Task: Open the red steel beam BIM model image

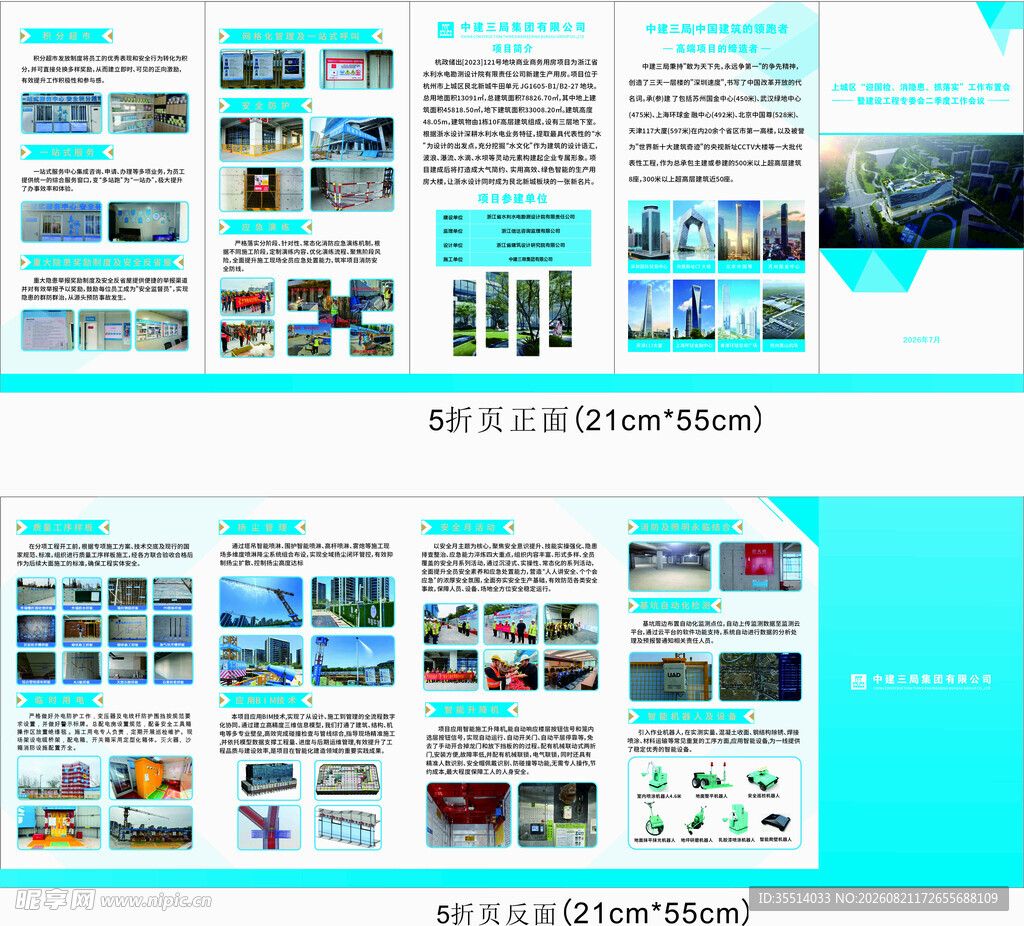Action: click(x=269, y=827)
